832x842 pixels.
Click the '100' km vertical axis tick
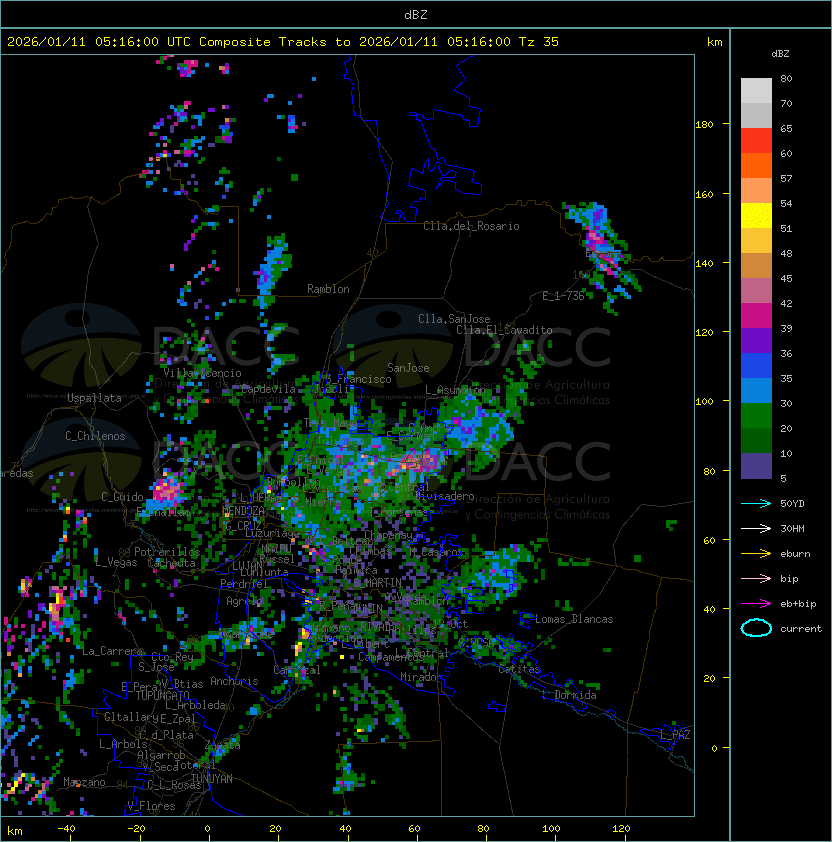[704, 402]
